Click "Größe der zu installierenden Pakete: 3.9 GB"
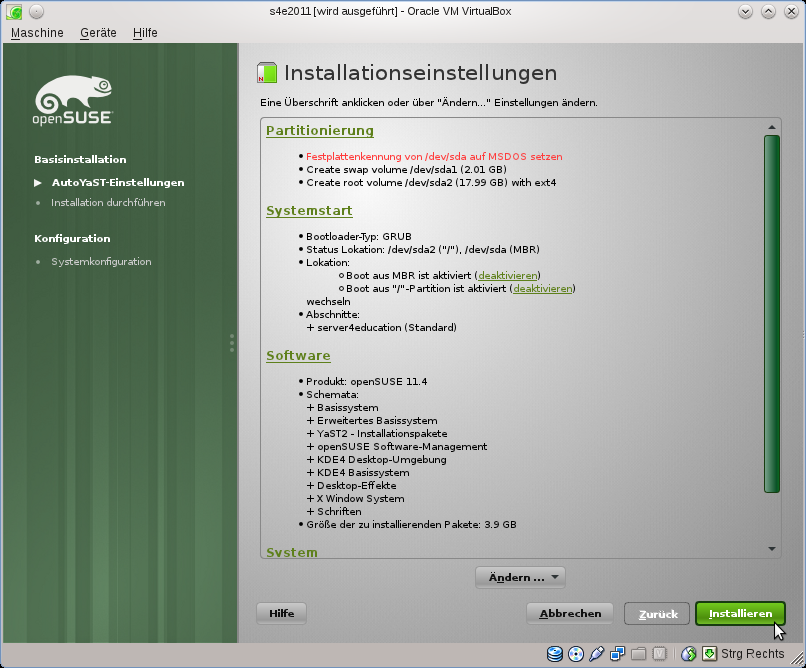 coord(411,525)
